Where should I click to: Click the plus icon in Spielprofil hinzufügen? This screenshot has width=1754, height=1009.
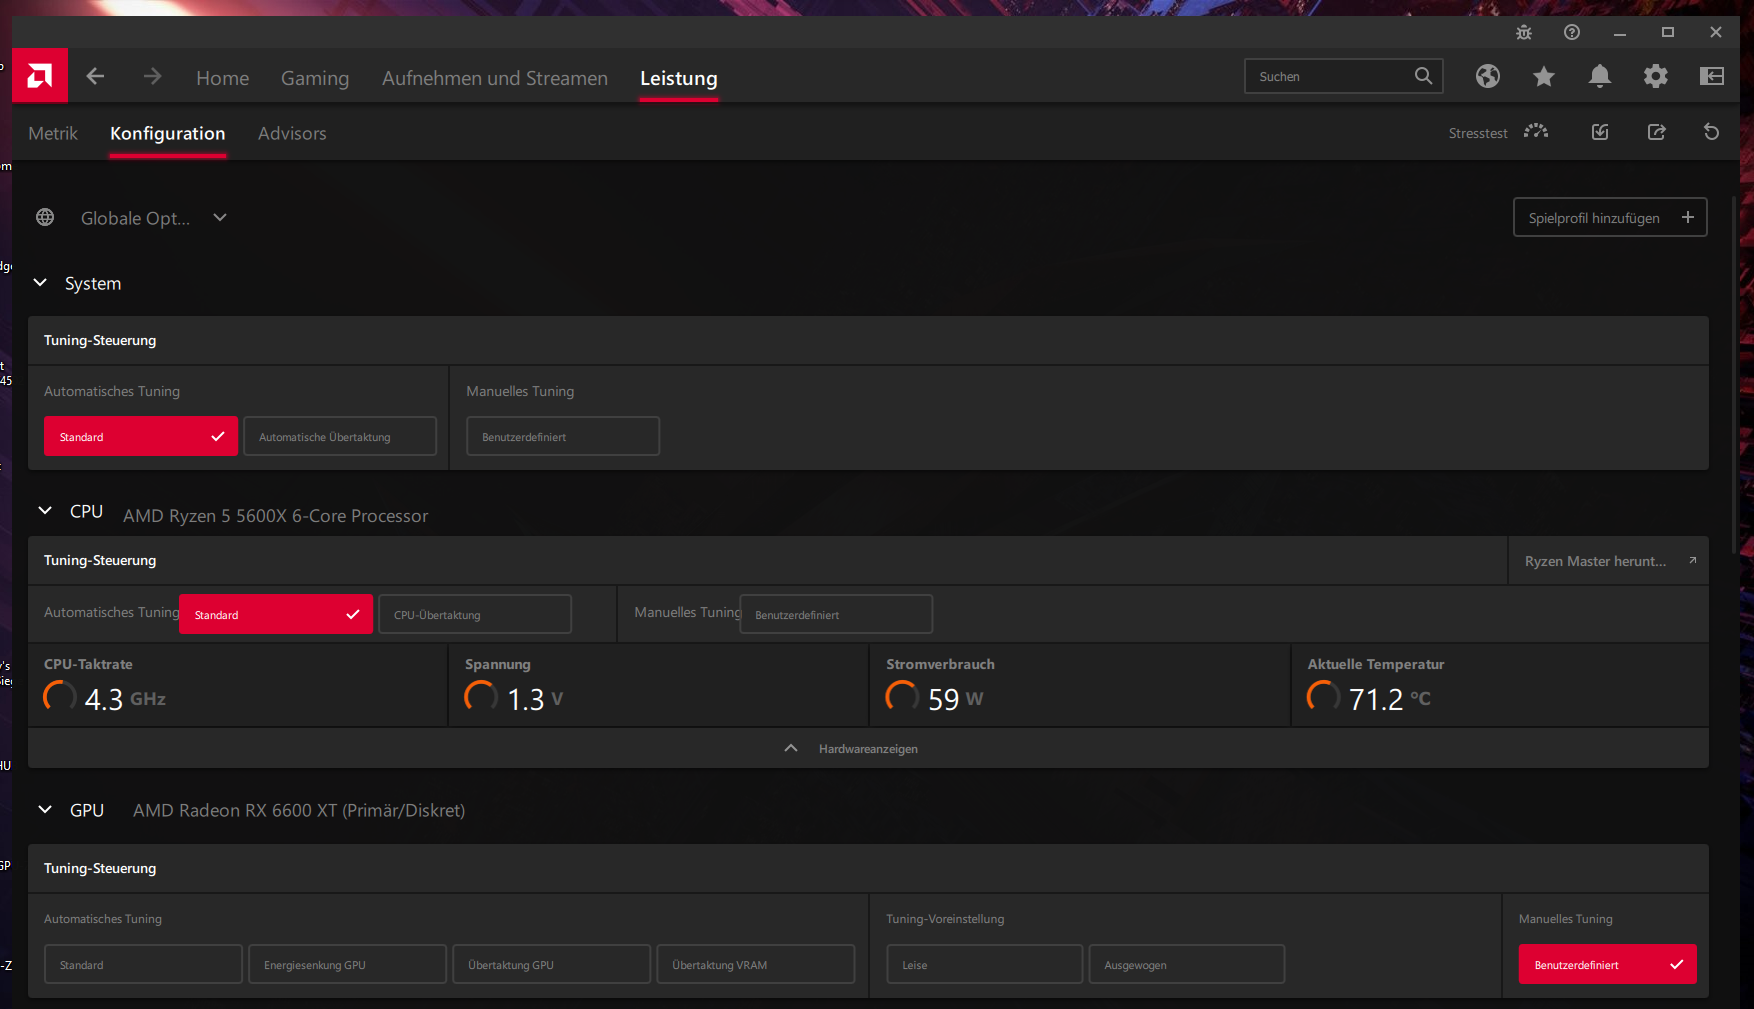(1688, 217)
